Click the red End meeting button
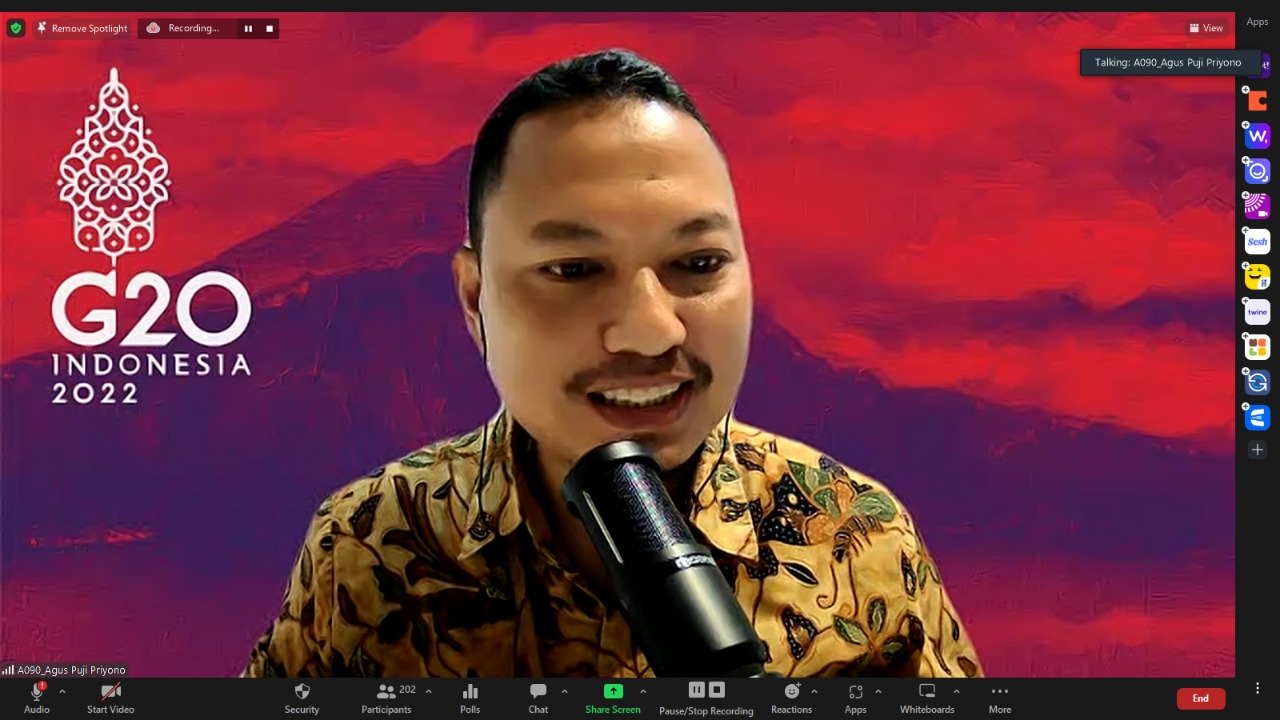Image resolution: width=1280 pixels, height=720 pixels. point(1200,698)
